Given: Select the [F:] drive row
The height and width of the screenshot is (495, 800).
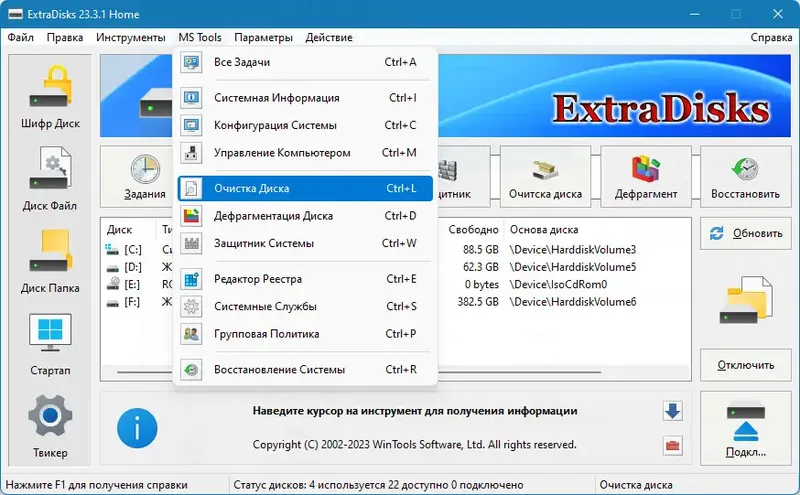Looking at the screenshot, I should pyautogui.click(x=395, y=302).
